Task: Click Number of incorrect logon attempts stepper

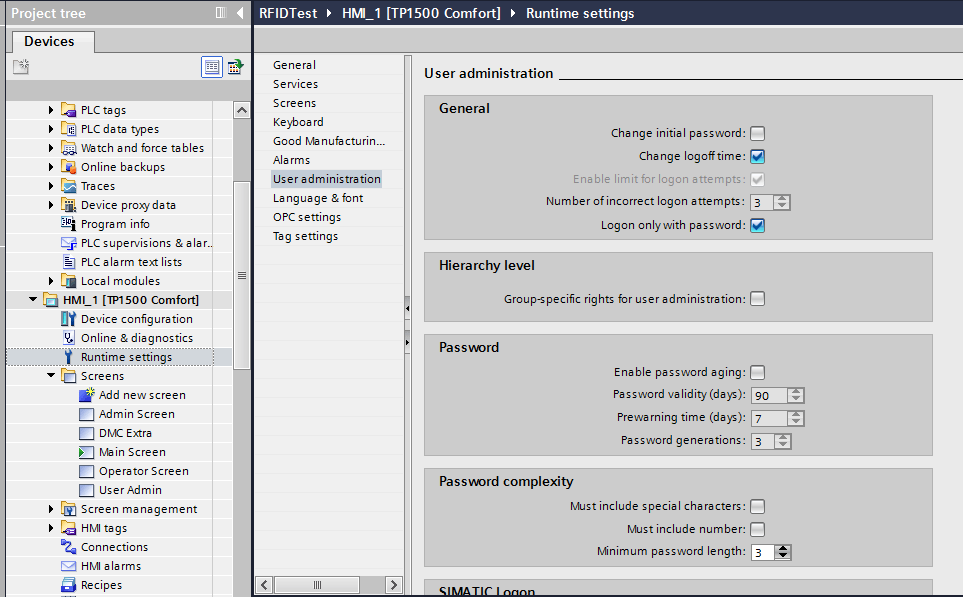Action: 782,203
